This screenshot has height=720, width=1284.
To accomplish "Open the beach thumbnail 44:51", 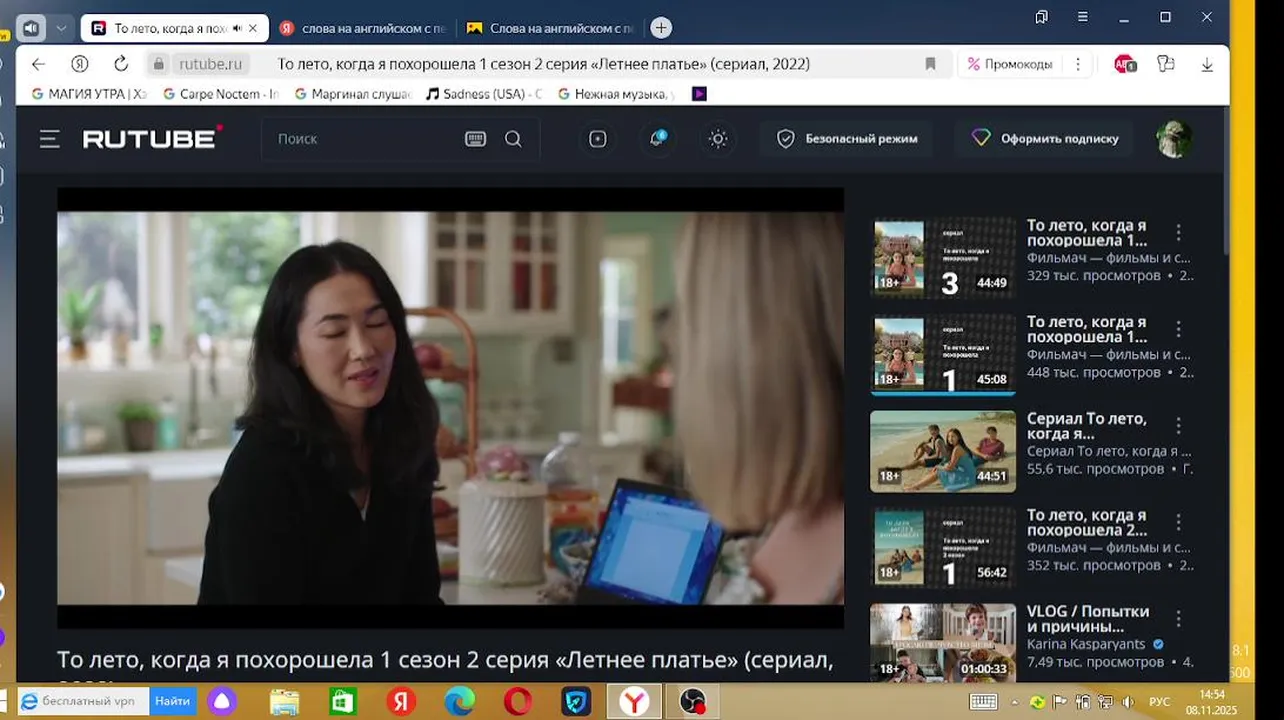I will pos(943,451).
